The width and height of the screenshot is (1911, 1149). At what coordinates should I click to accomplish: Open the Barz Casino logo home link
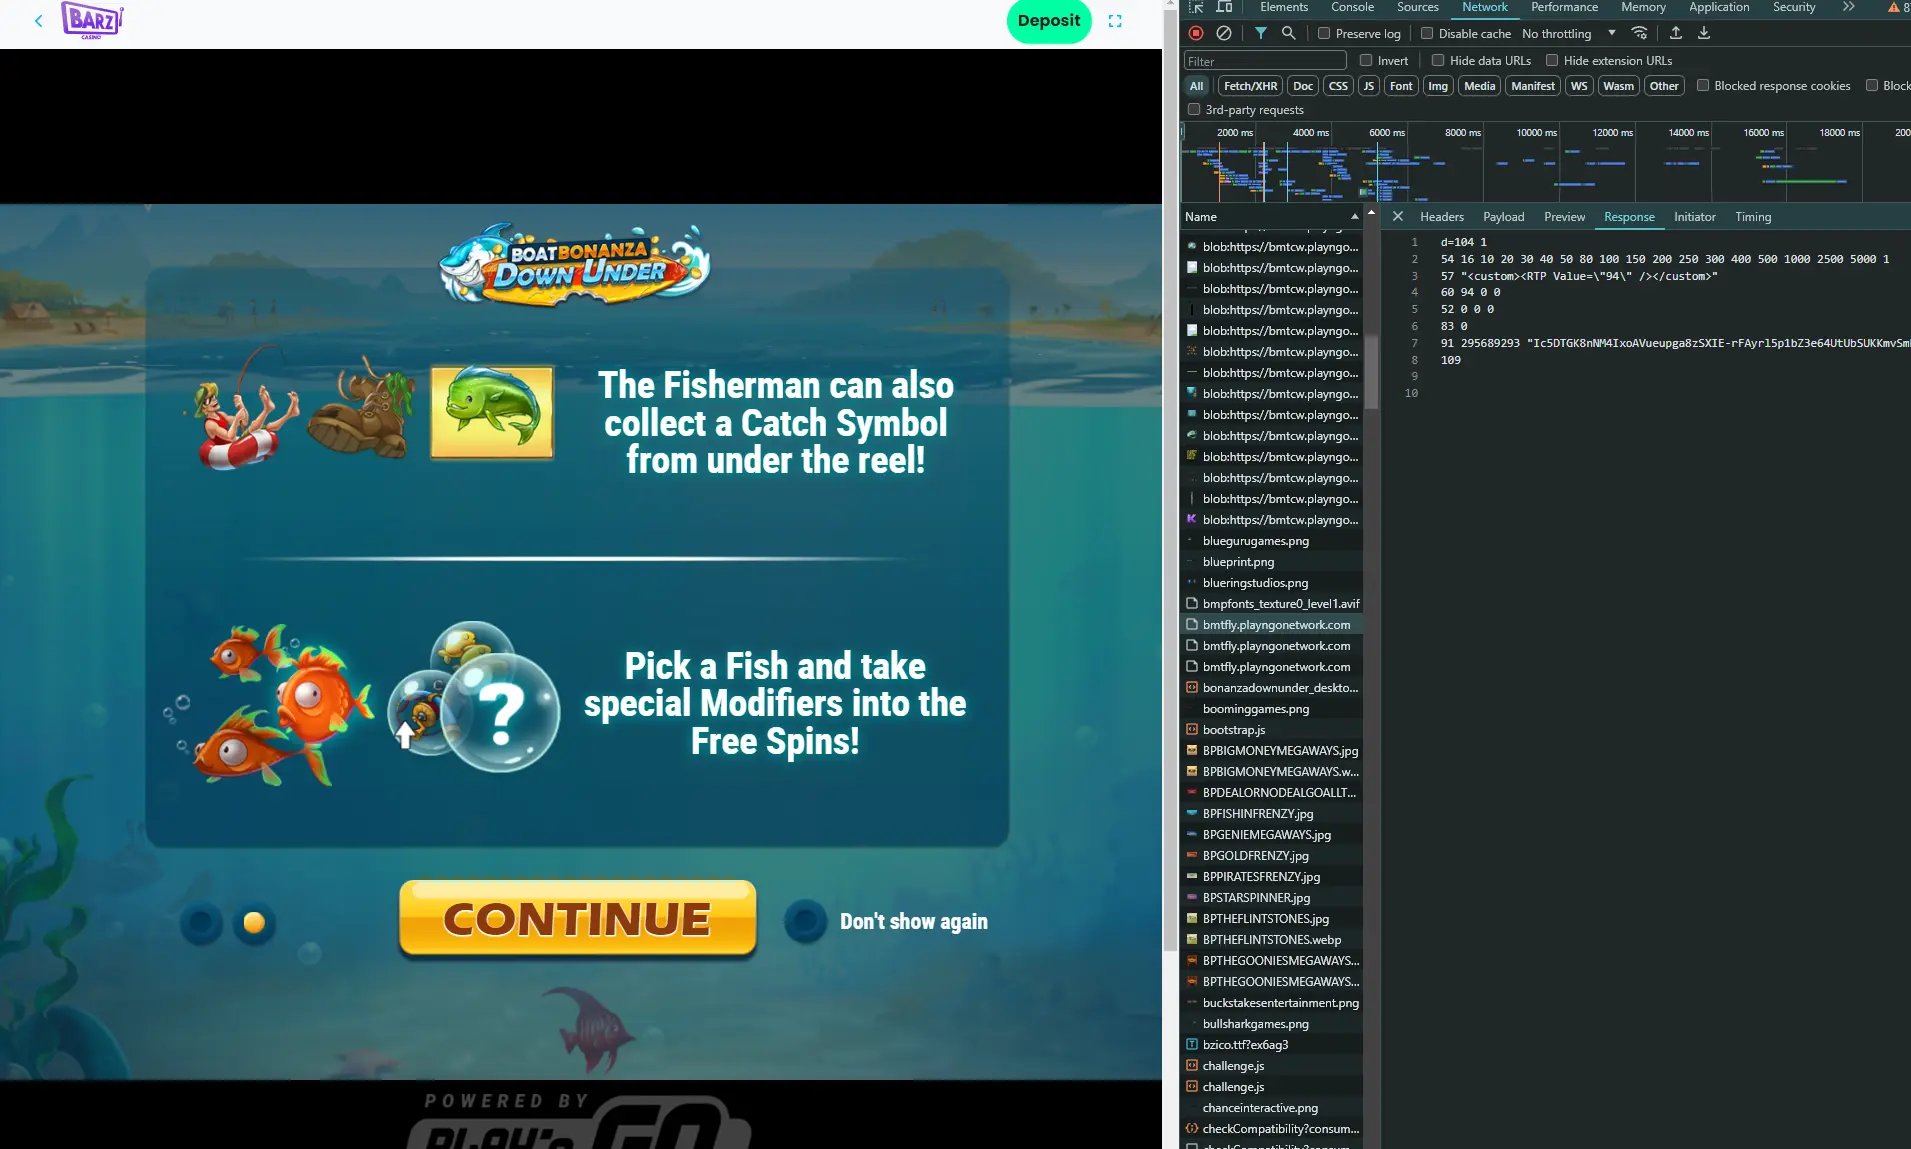[x=92, y=20]
